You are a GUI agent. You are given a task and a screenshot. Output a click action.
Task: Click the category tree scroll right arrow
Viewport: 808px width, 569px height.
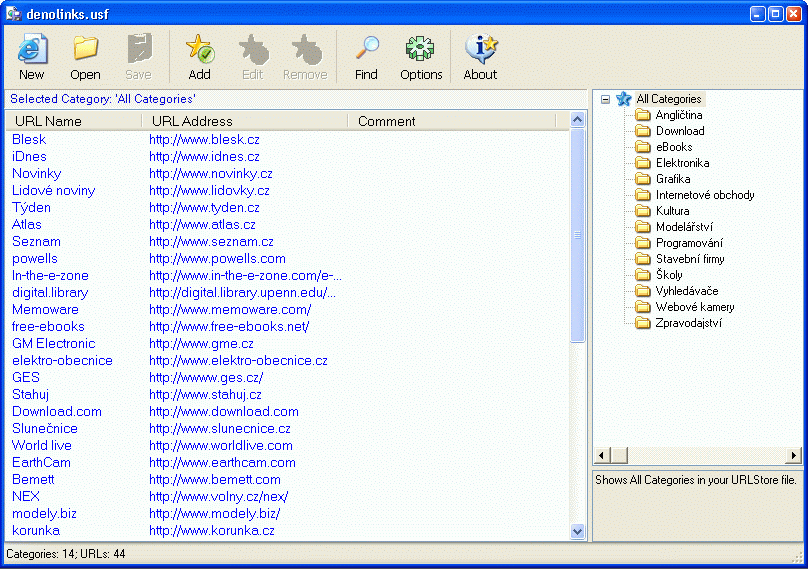point(794,455)
